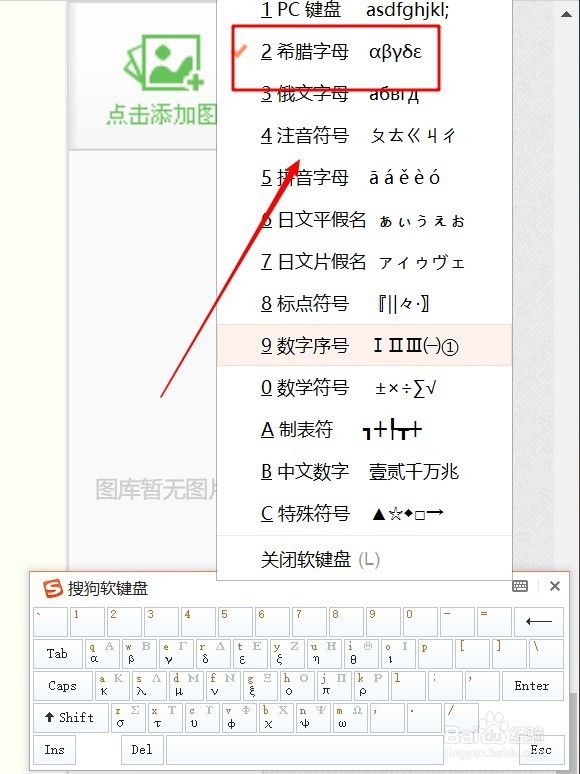Click the w key showing β
Viewport: 580px width, 774px height.
(x=139, y=654)
